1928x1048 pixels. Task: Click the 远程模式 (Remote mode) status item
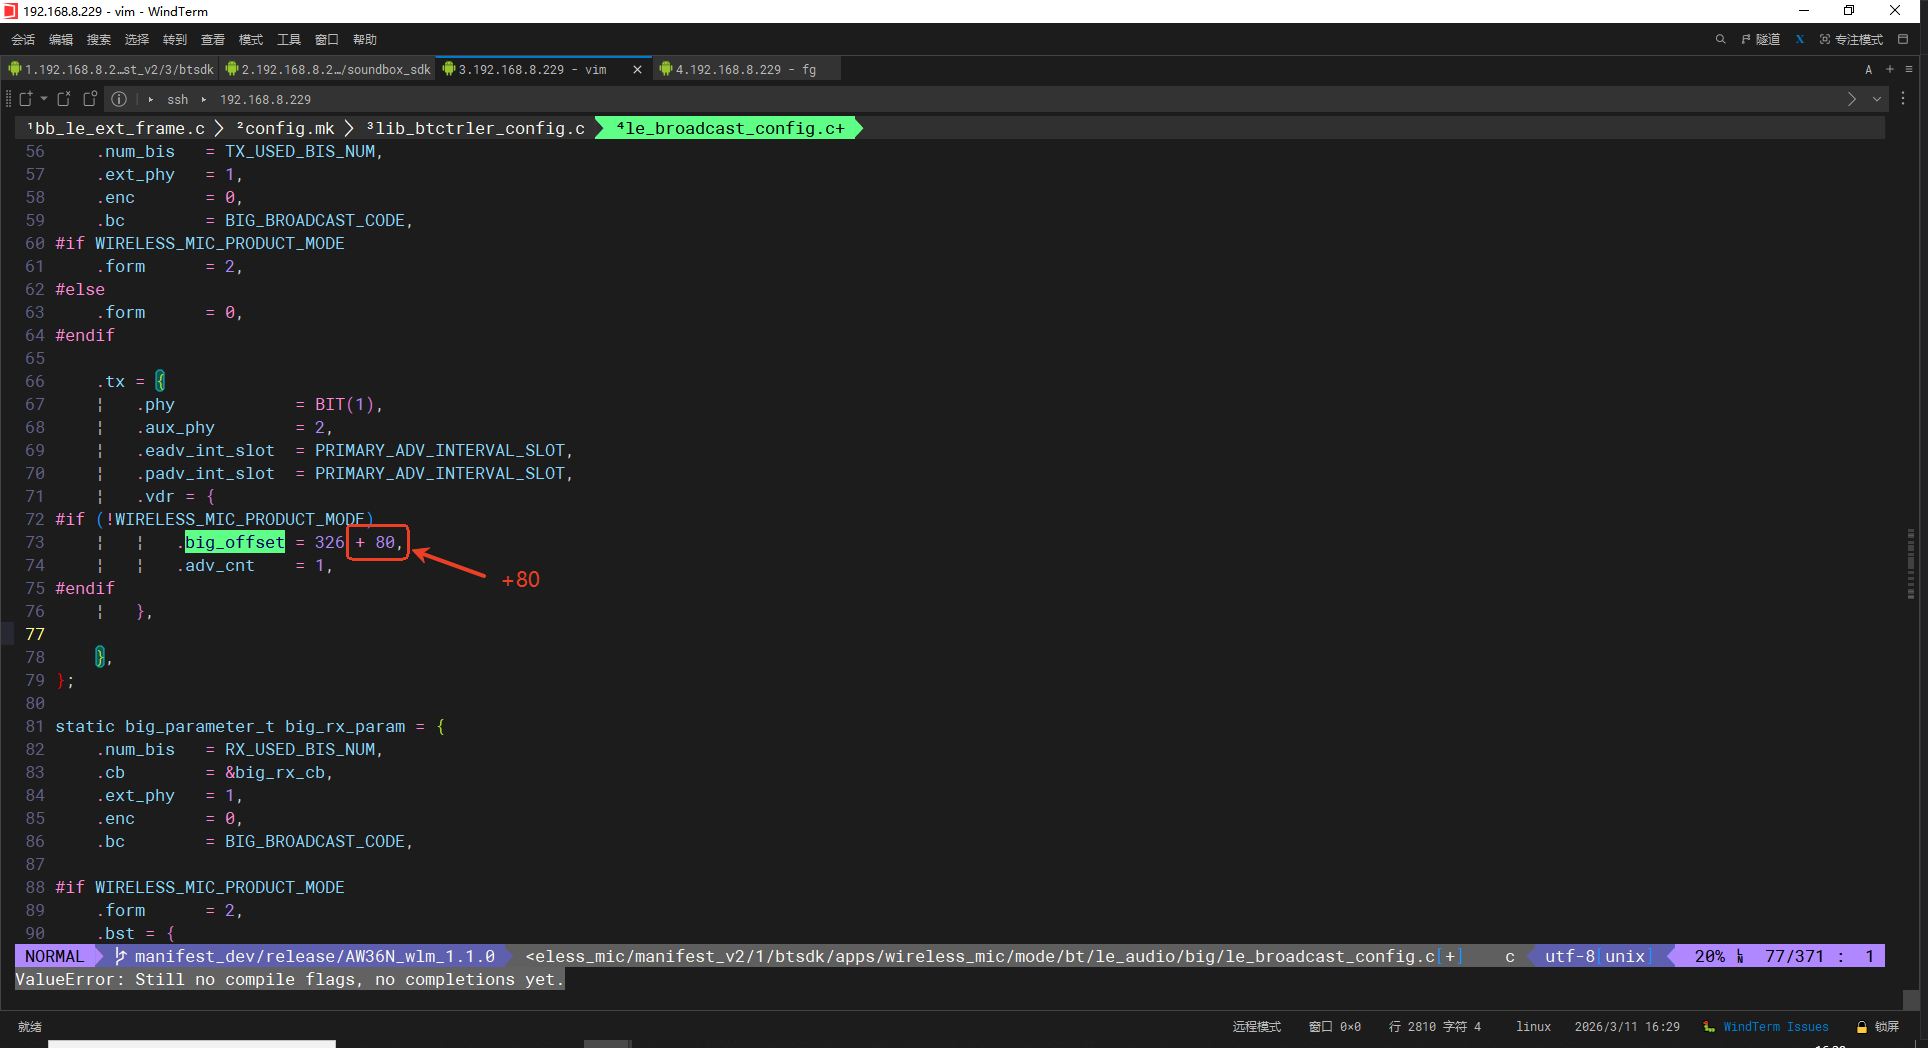pyautogui.click(x=1257, y=1027)
